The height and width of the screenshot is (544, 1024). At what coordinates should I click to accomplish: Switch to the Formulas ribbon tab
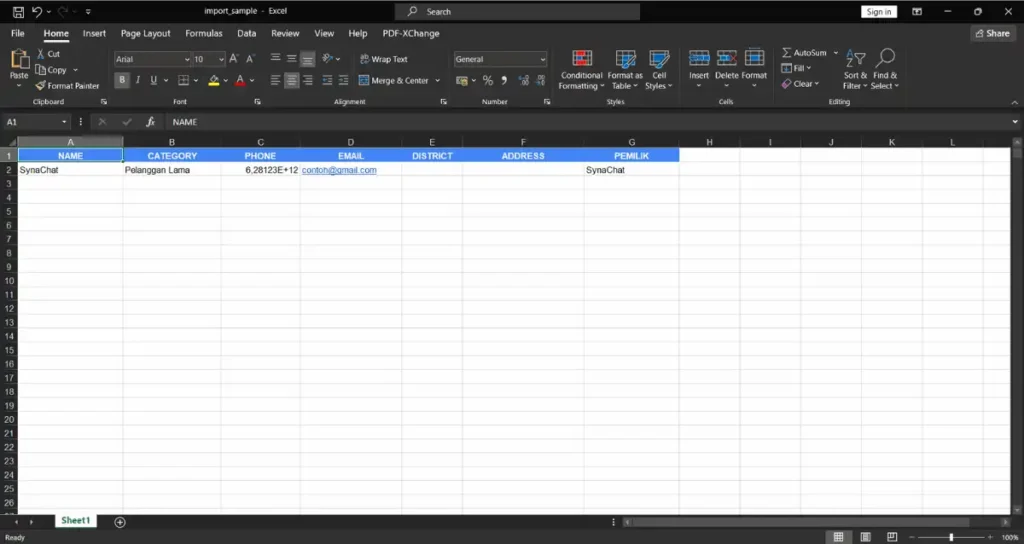(x=204, y=33)
